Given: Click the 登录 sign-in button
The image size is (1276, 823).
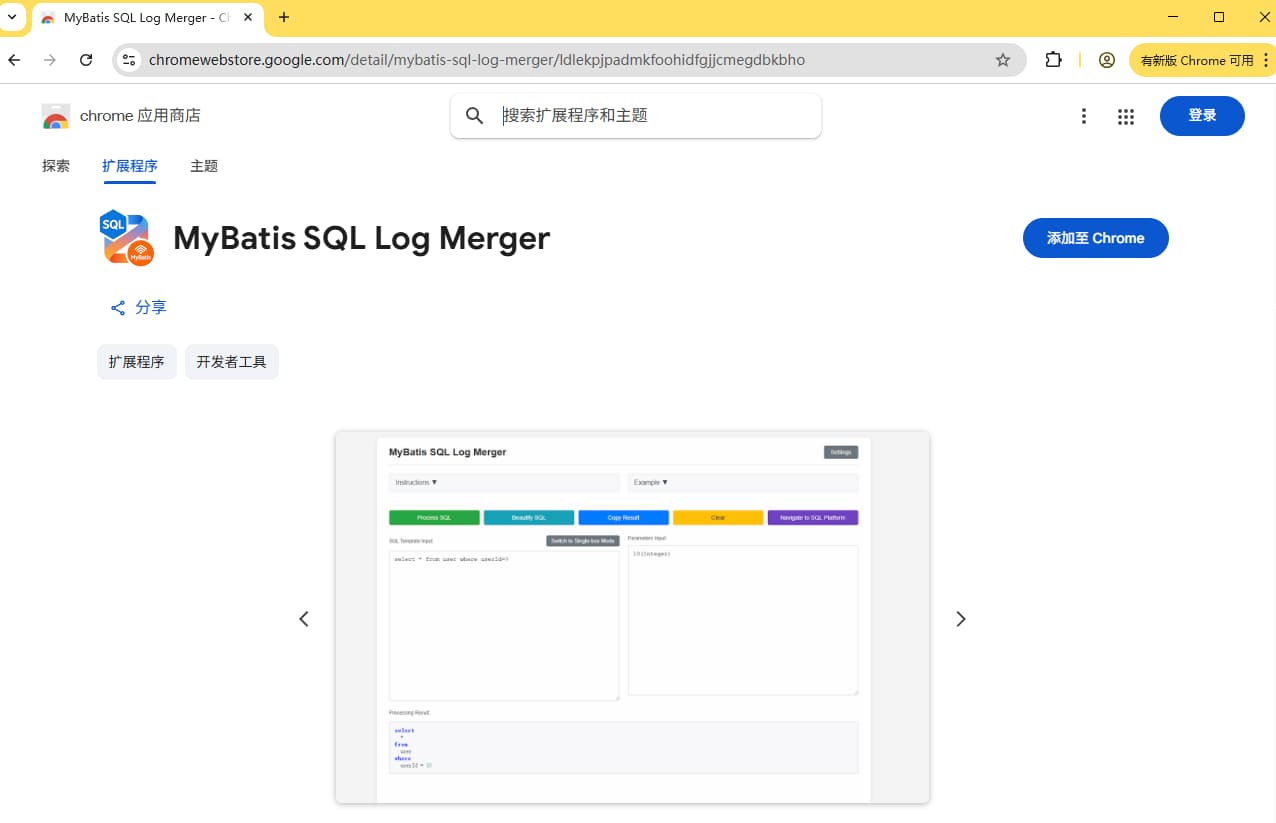Looking at the screenshot, I should 1202,116.
